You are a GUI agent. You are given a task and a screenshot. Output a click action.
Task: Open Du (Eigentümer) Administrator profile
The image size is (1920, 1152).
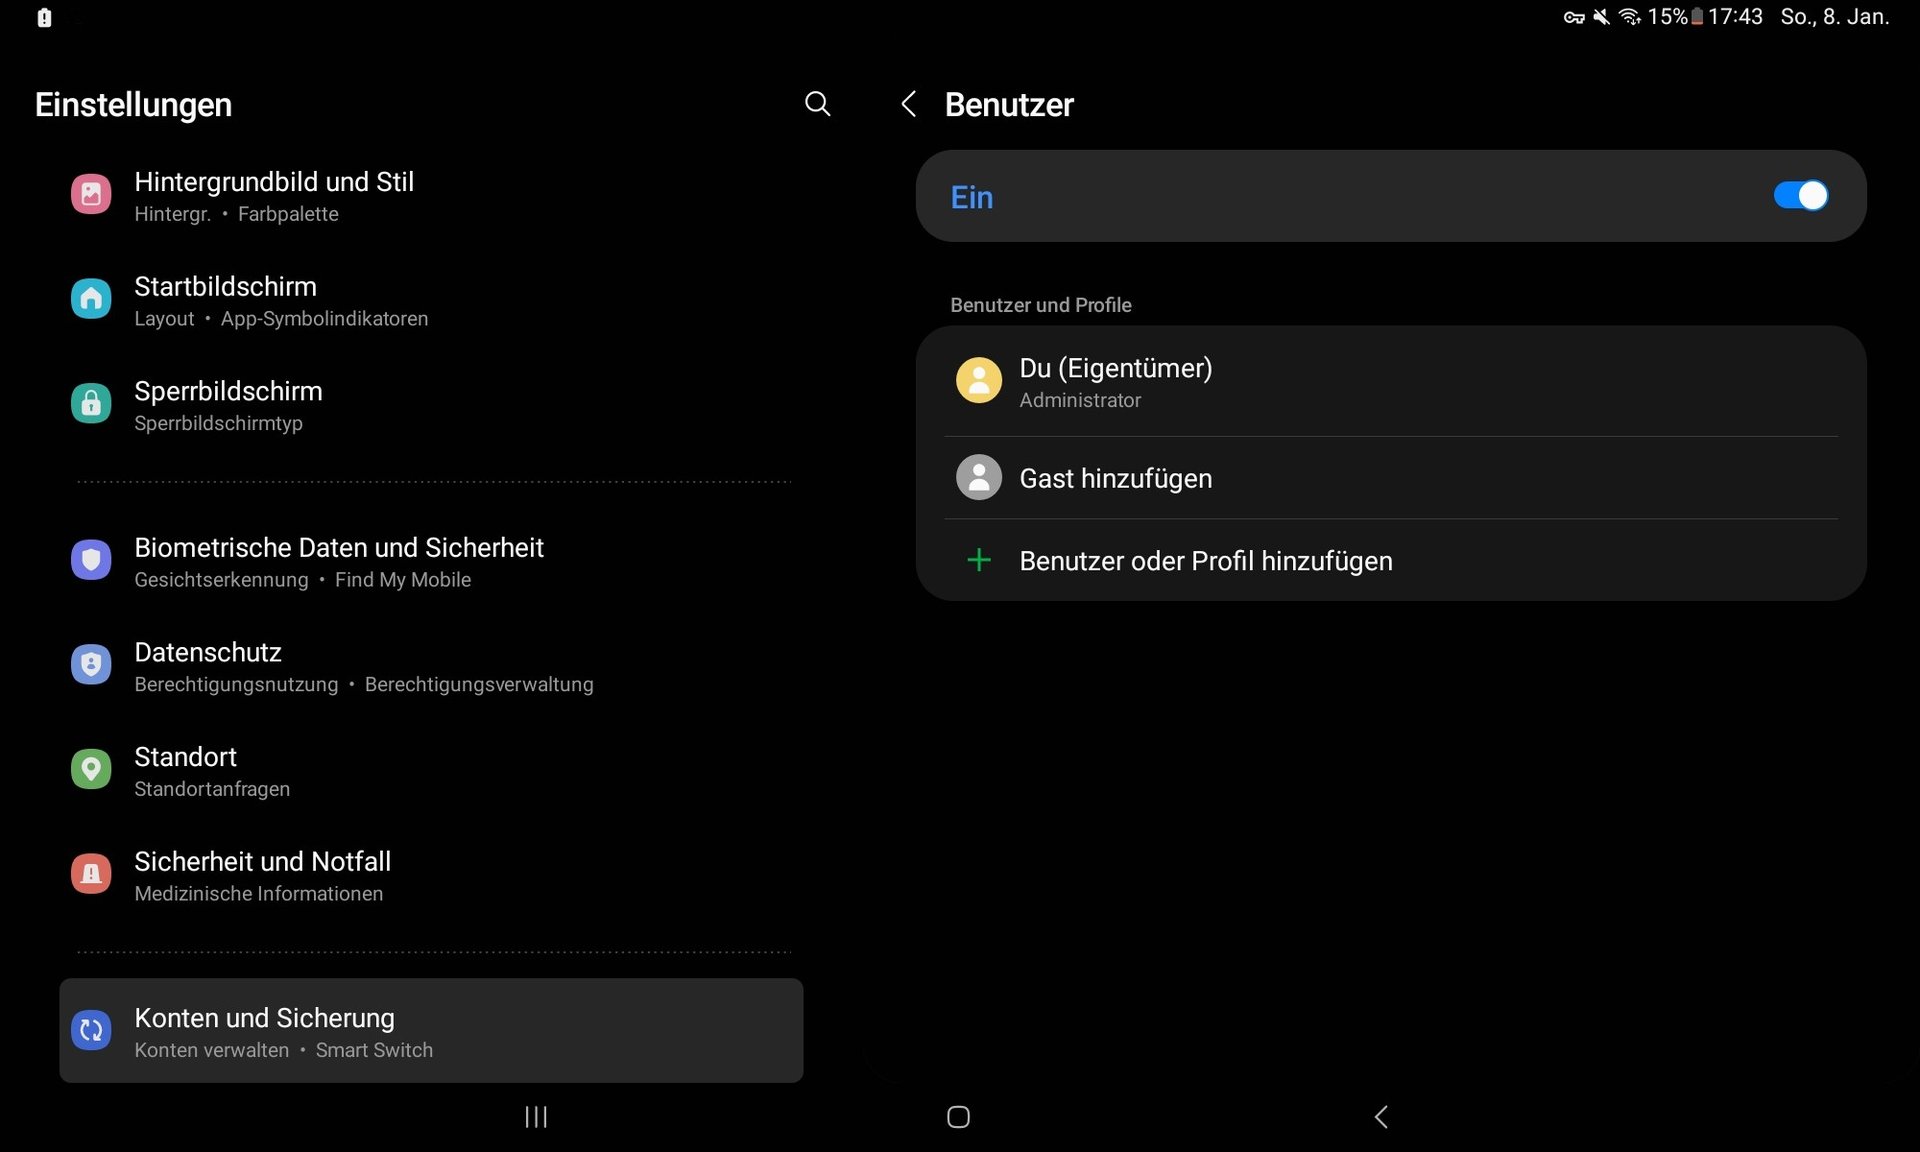[1115, 382]
